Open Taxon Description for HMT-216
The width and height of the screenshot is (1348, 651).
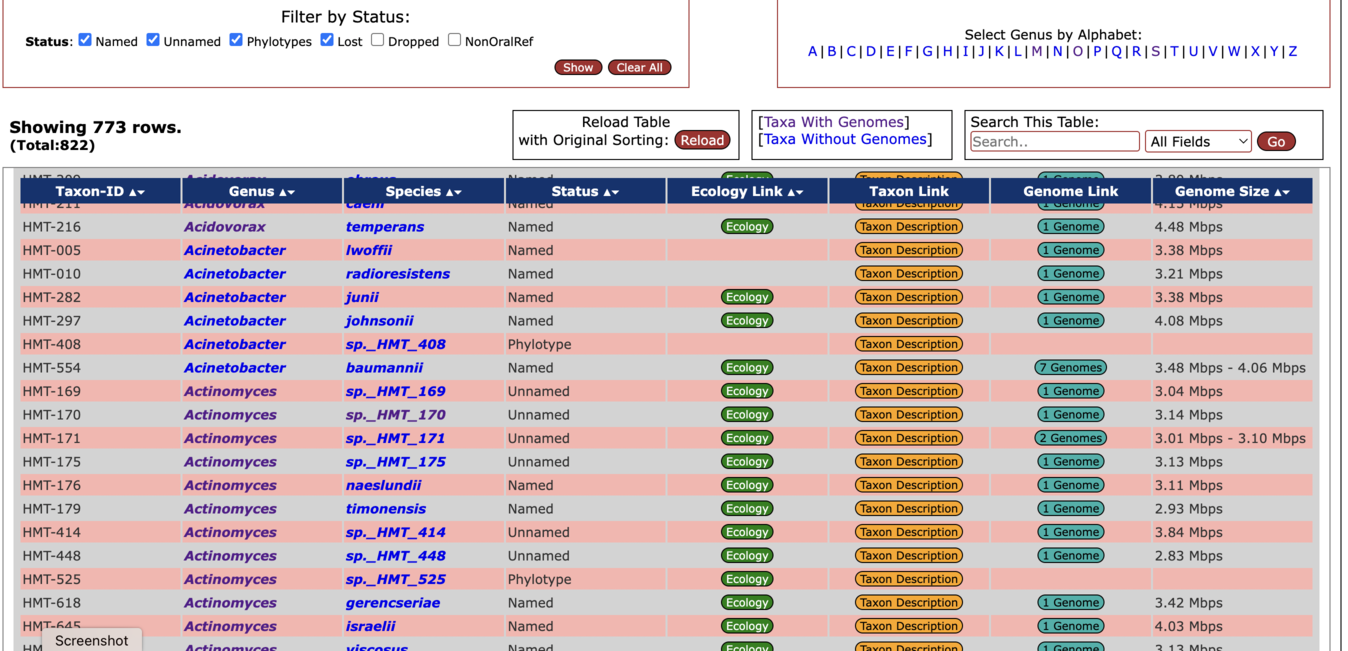point(908,227)
